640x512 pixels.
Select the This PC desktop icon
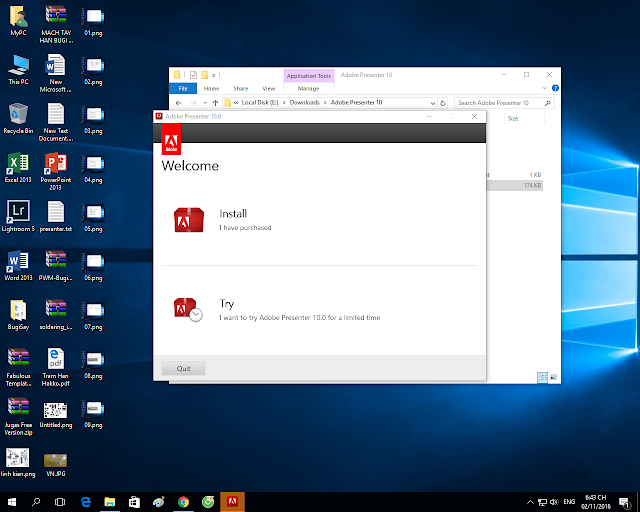pyautogui.click(x=18, y=70)
